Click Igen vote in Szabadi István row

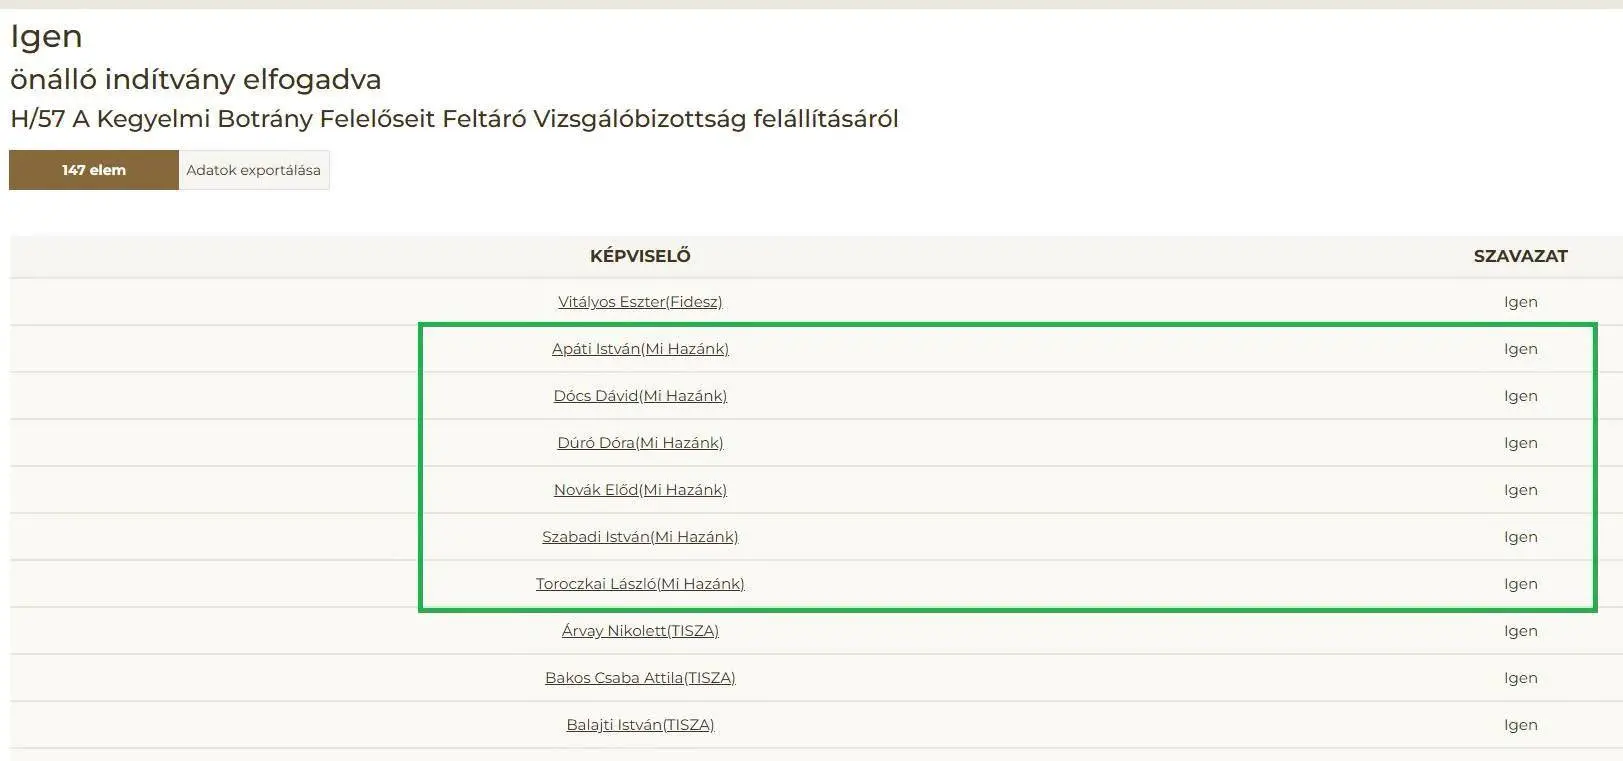(1520, 536)
